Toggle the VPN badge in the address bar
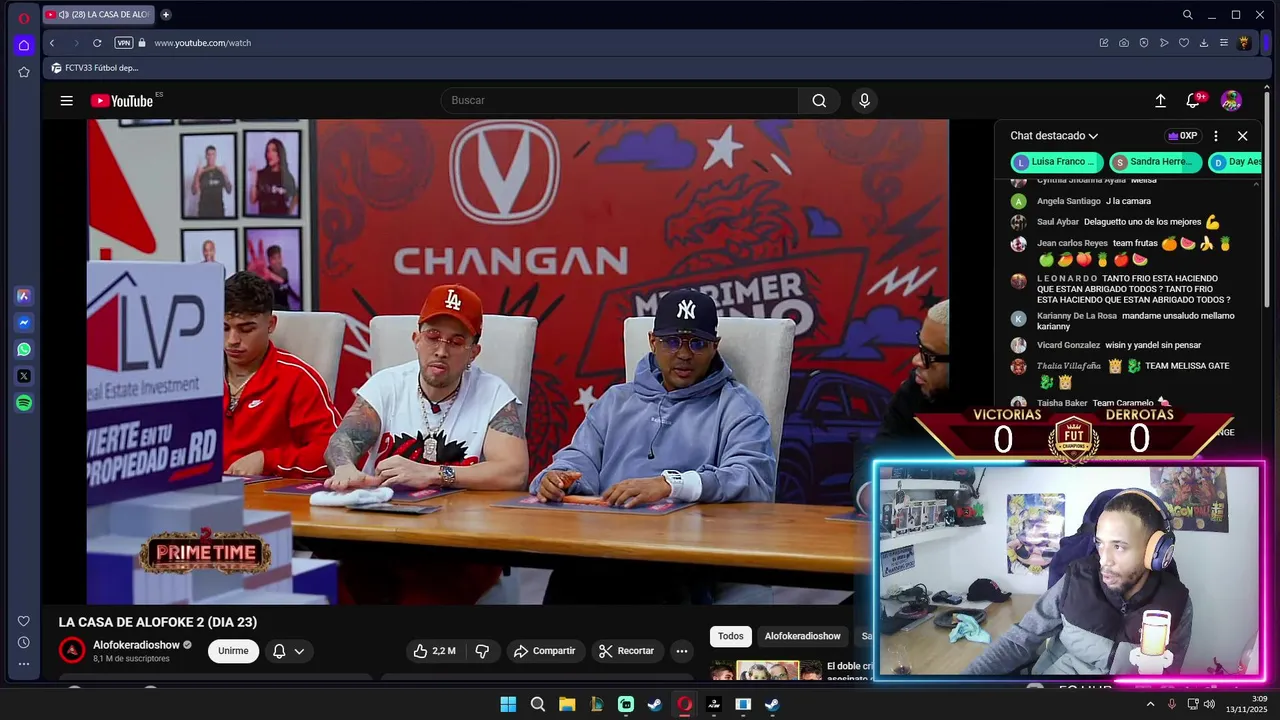1280x720 pixels. pyautogui.click(x=124, y=43)
